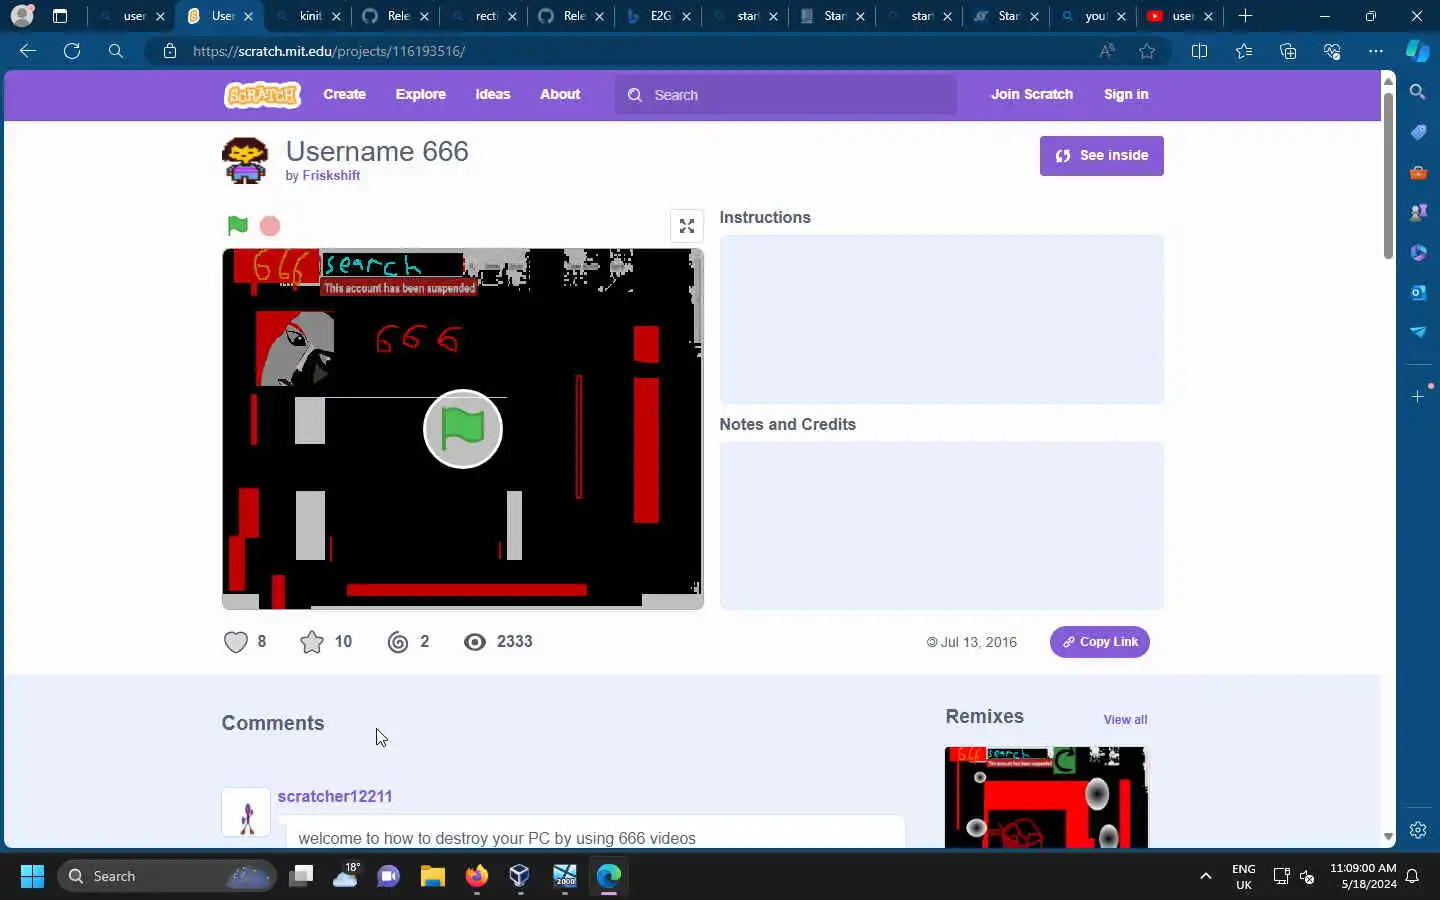Open browser favorites list icon
The height and width of the screenshot is (900, 1440).
1243,51
